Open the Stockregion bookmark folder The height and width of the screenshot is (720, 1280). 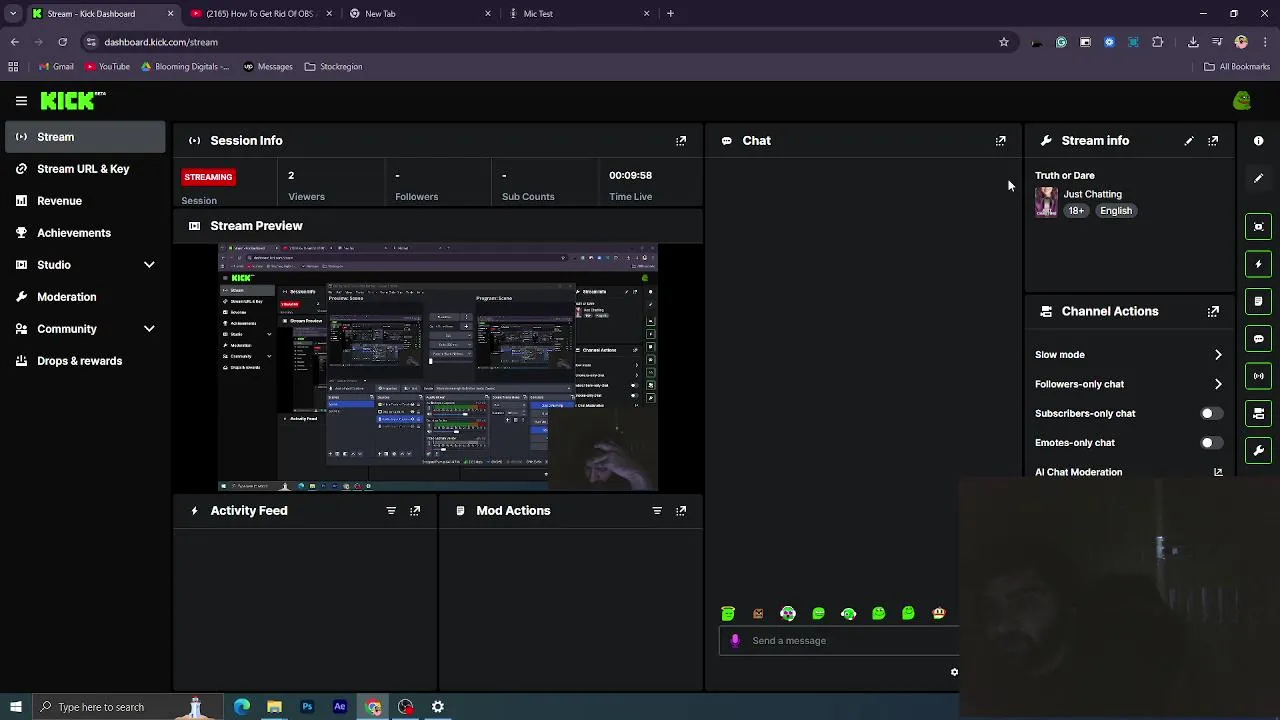click(x=333, y=67)
